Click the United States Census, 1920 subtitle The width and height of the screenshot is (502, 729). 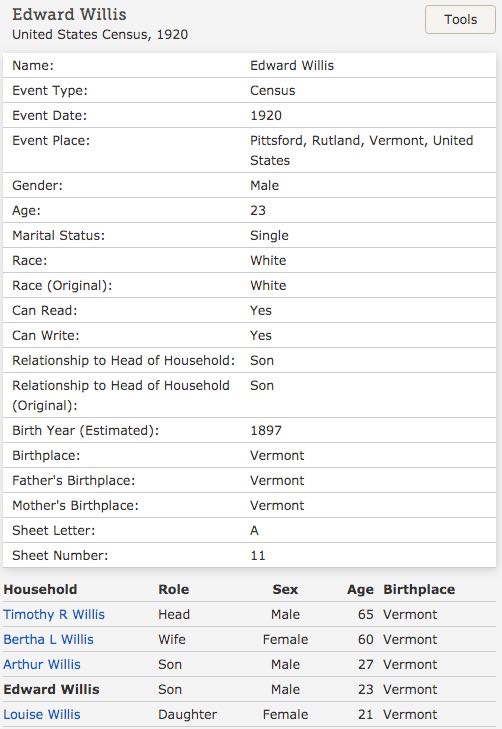pyautogui.click(x=100, y=34)
